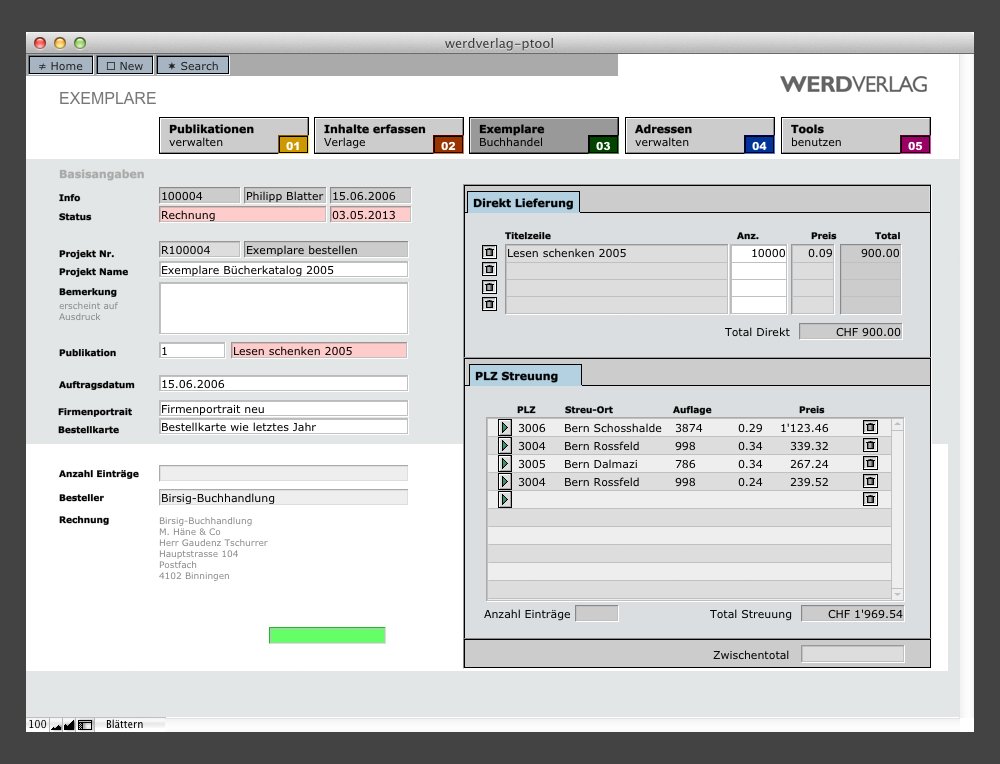Delete the 'Lesen schenken 2005' direct delivery row
Viewport: 1000px width, 764px height.
pyautogui.click(x=489, y=253)
